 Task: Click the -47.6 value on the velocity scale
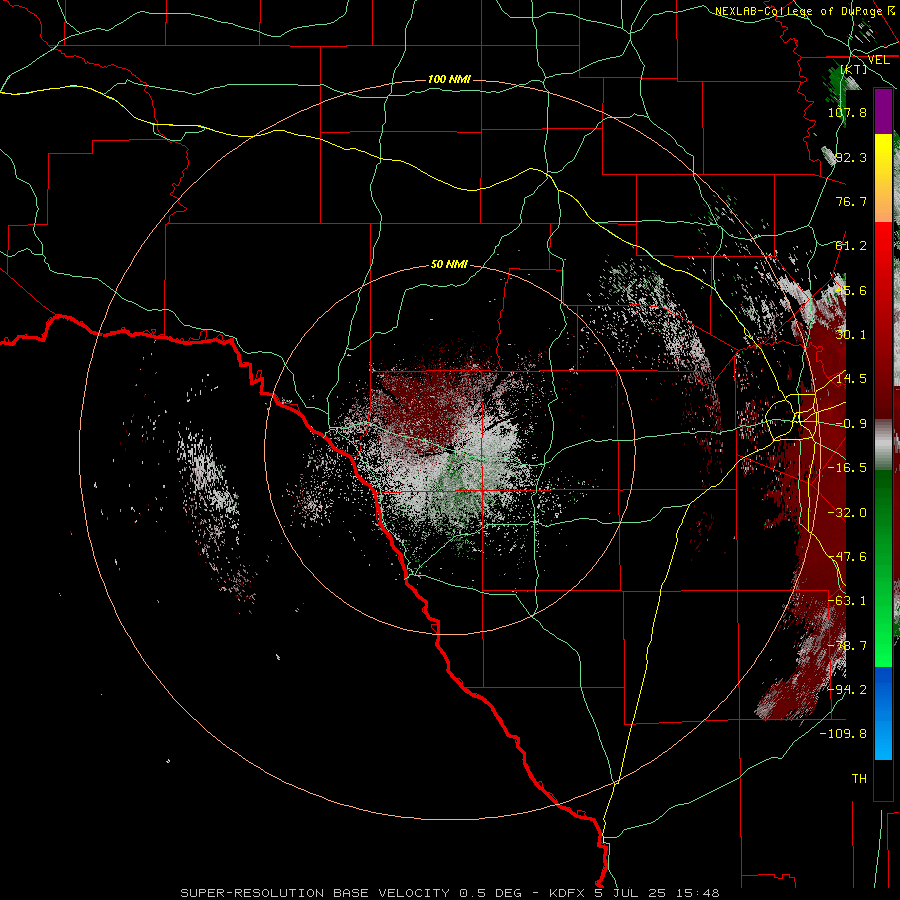coord(847,557)
